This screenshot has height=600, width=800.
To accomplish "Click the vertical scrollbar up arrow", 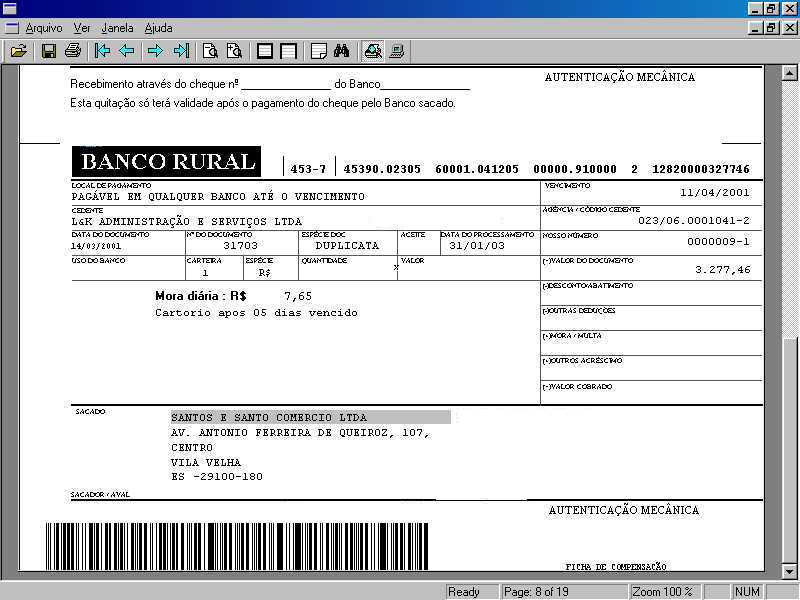I will (789, 73).
